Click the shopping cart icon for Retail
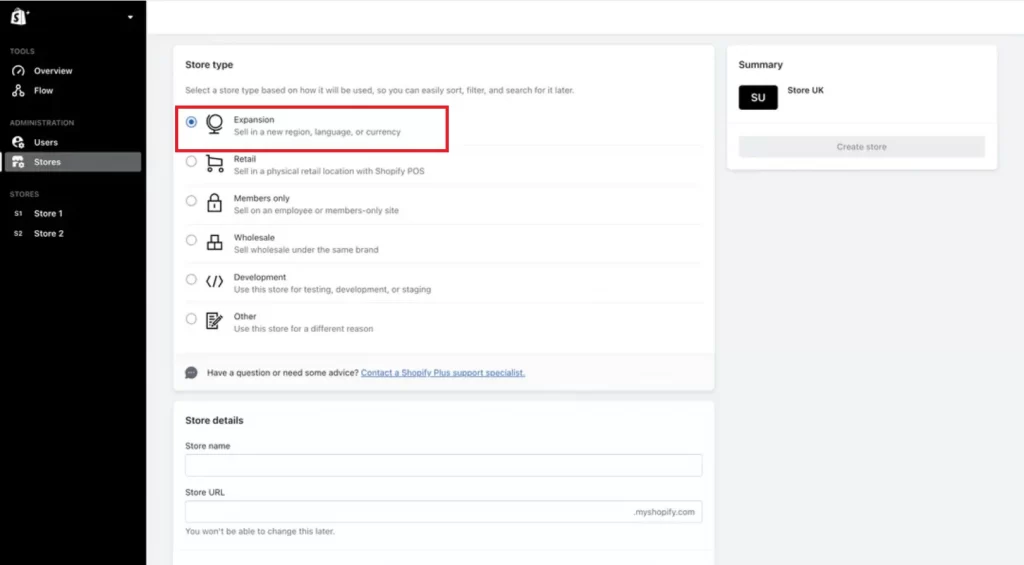 pyautogui.click(x=214, y=163)
